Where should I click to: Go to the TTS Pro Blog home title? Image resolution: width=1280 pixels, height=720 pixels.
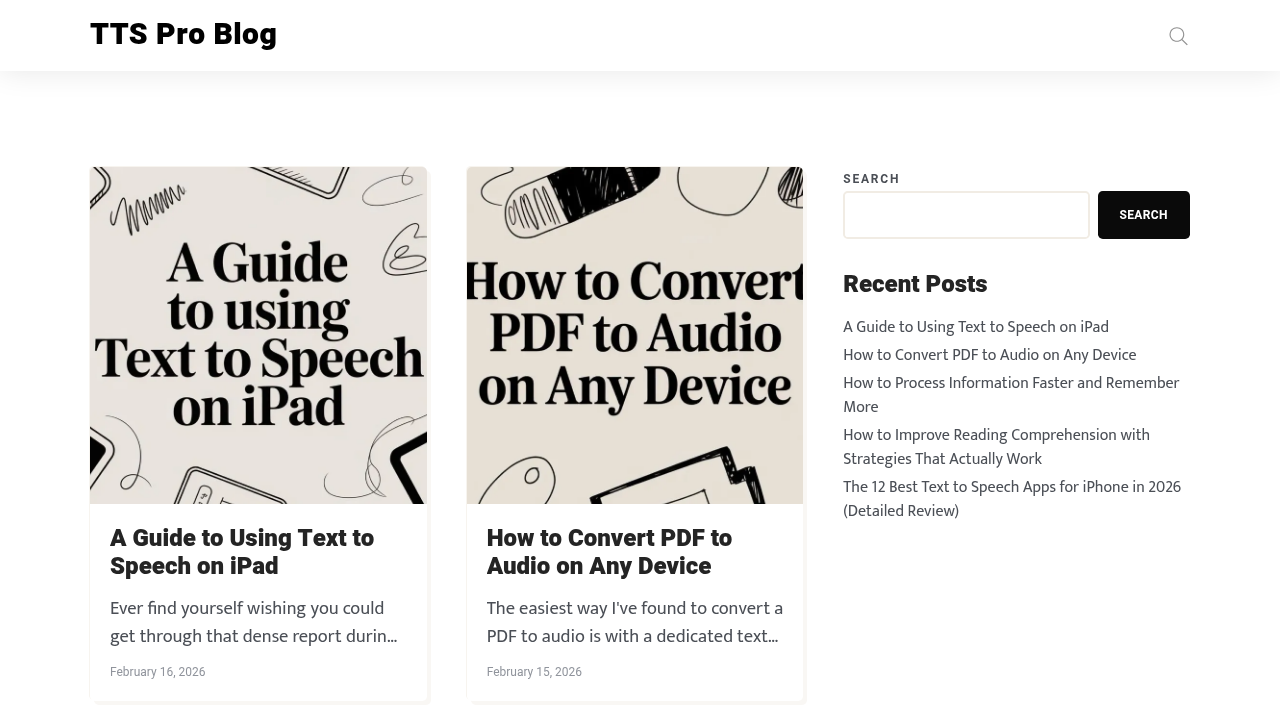[x=183, y=34]
